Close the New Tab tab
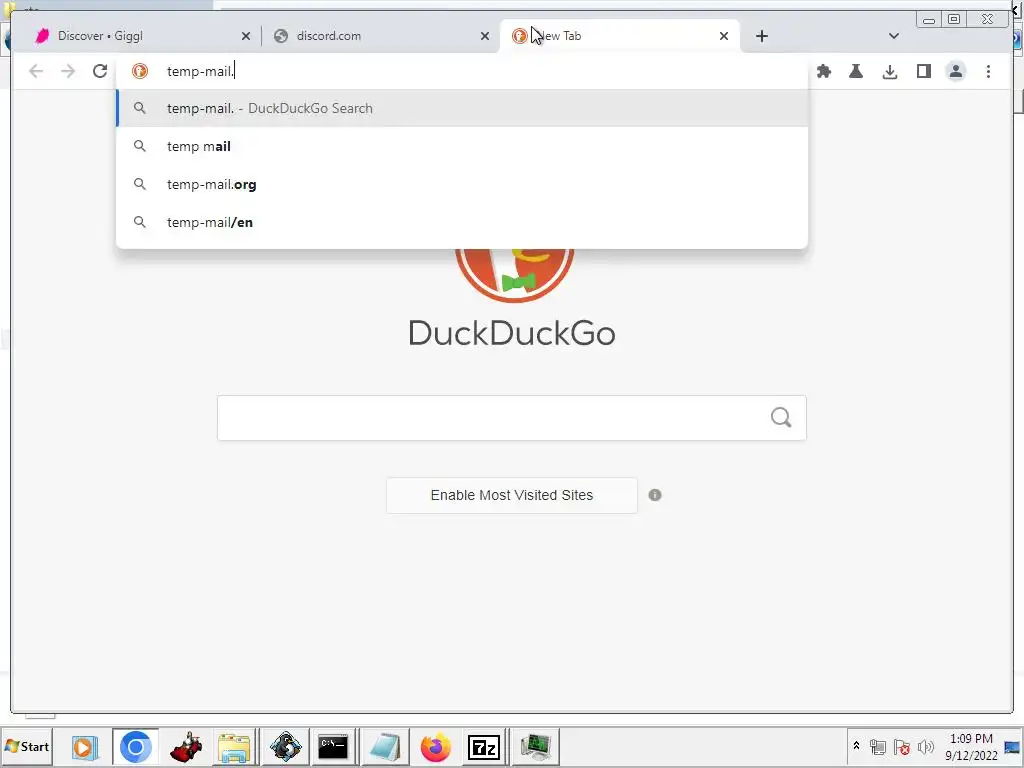The width and height of the screenshot is (1024, 768). coord(724,37)
